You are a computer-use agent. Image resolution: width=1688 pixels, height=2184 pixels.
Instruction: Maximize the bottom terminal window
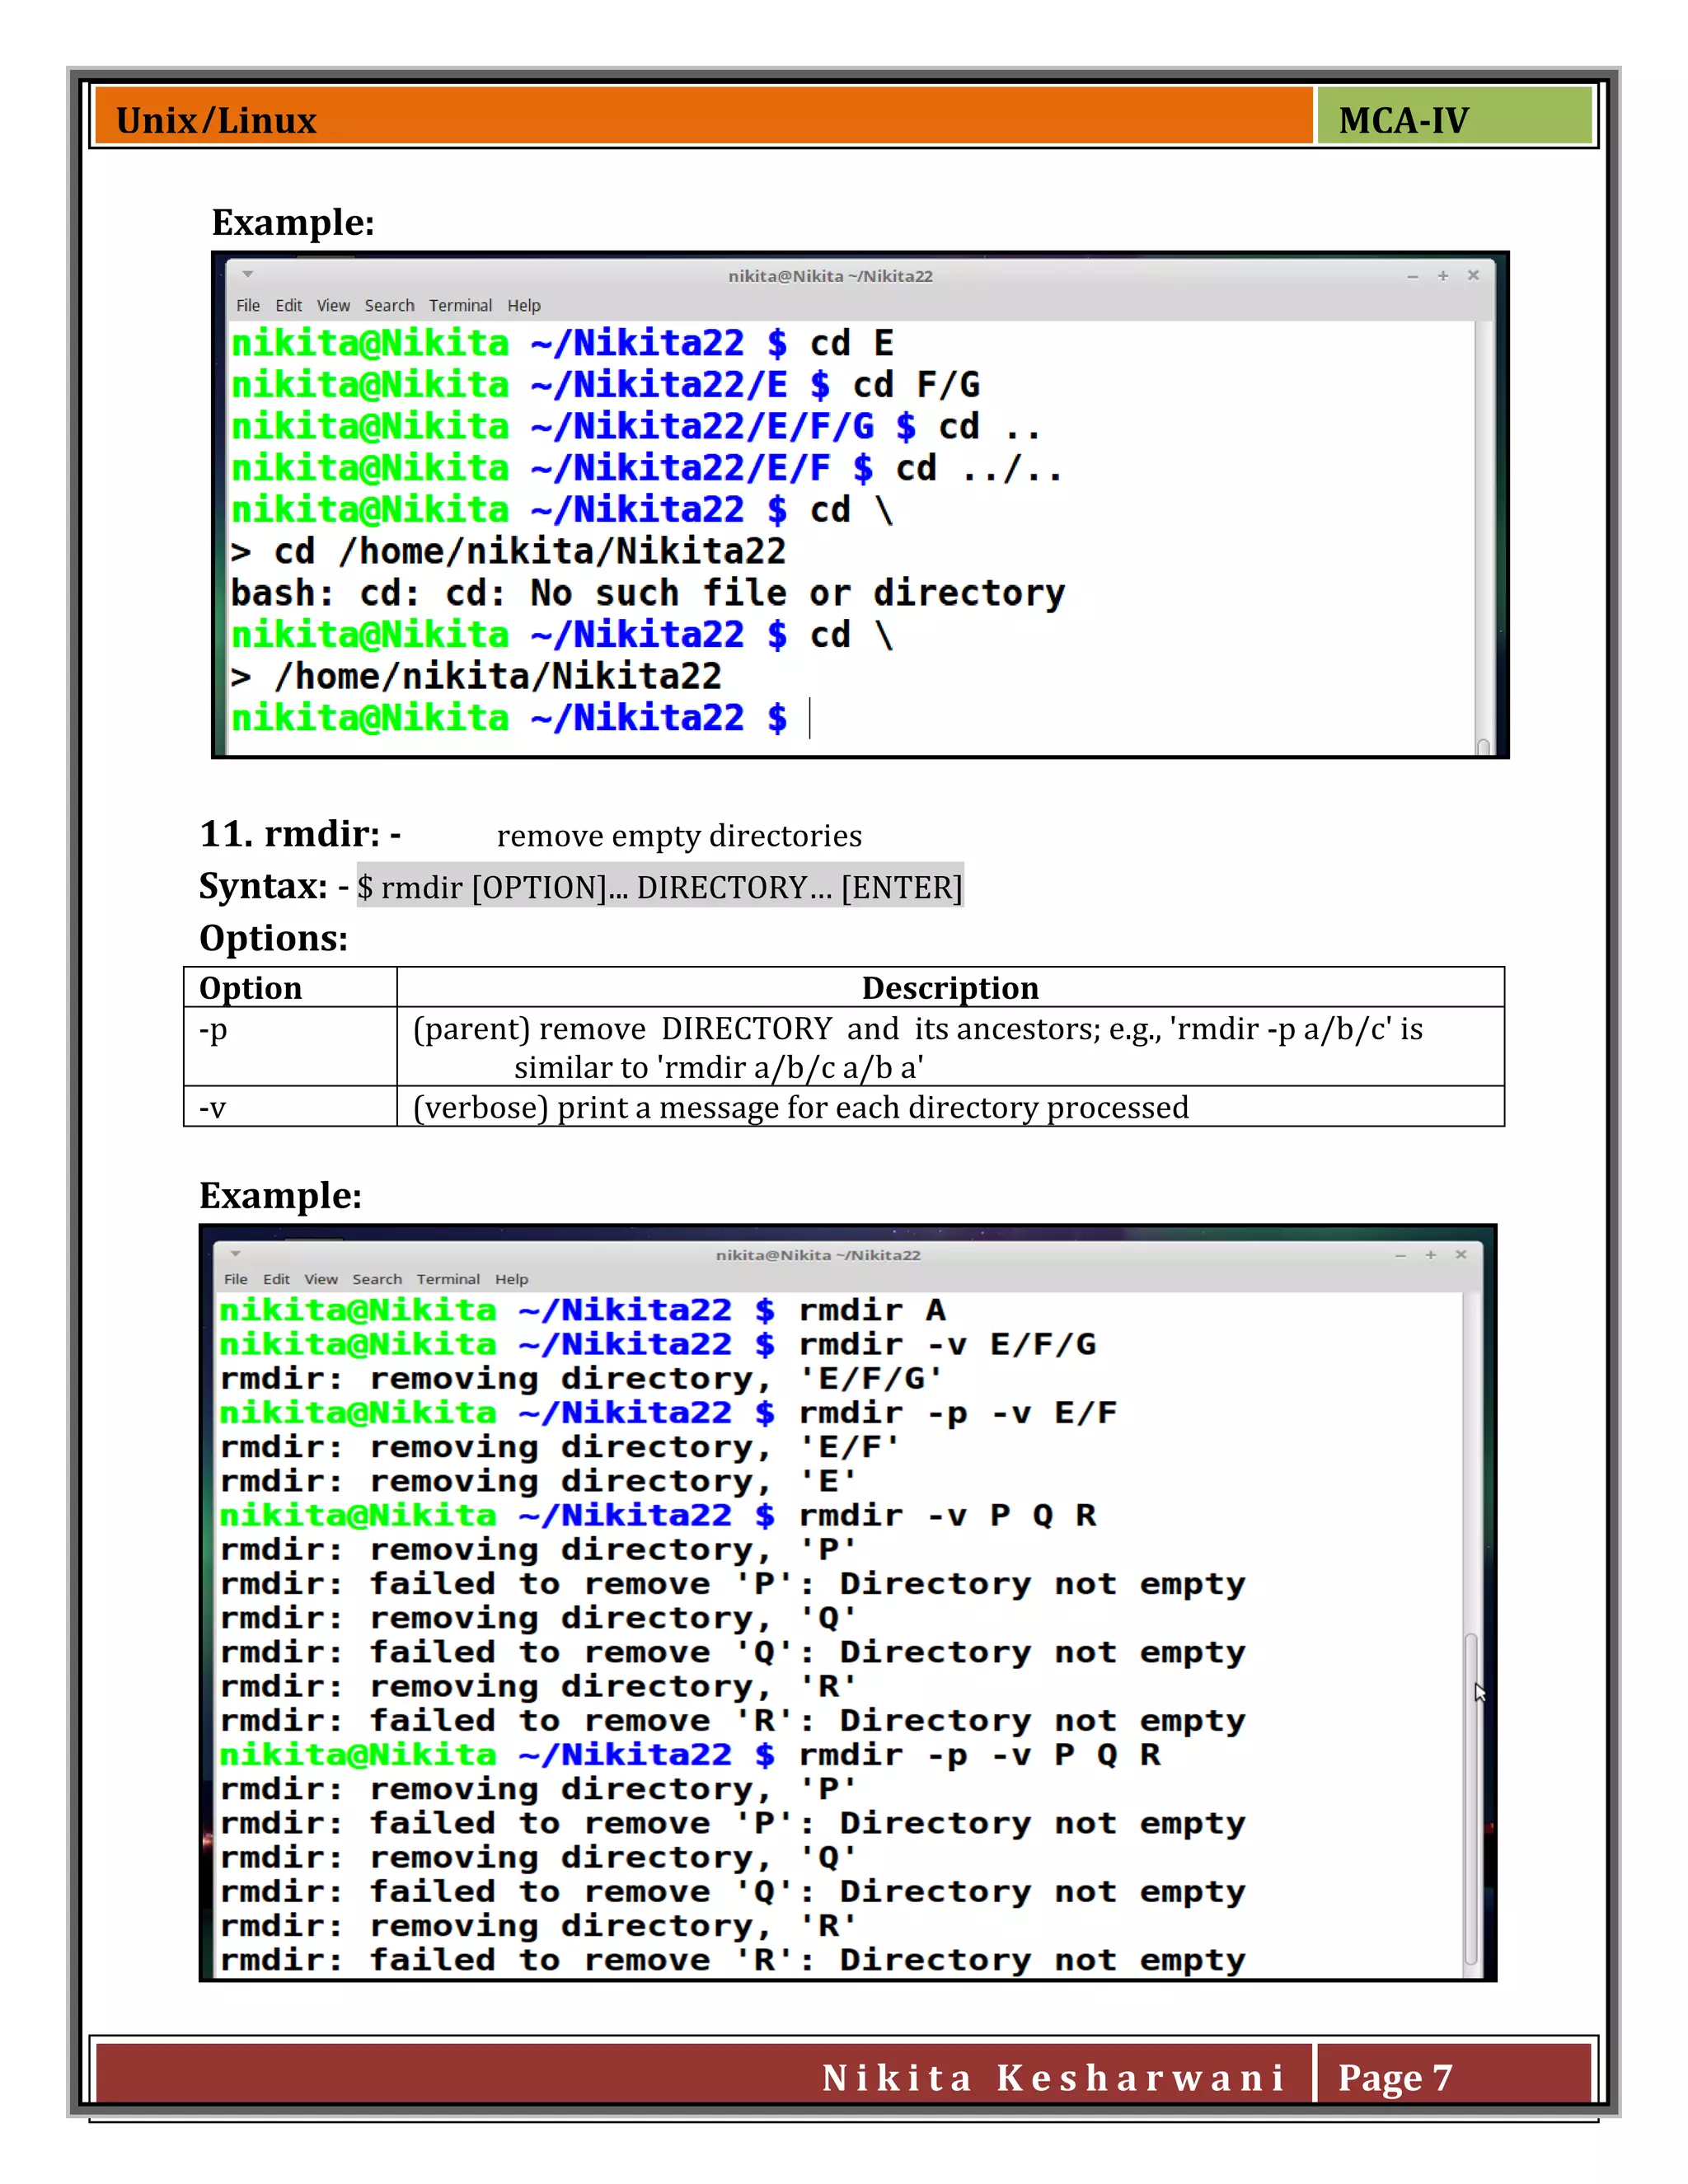[x=1431, y=1254]
